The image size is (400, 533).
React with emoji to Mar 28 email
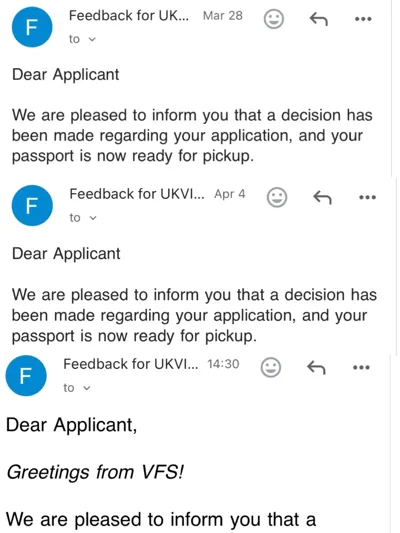[274, 19]
